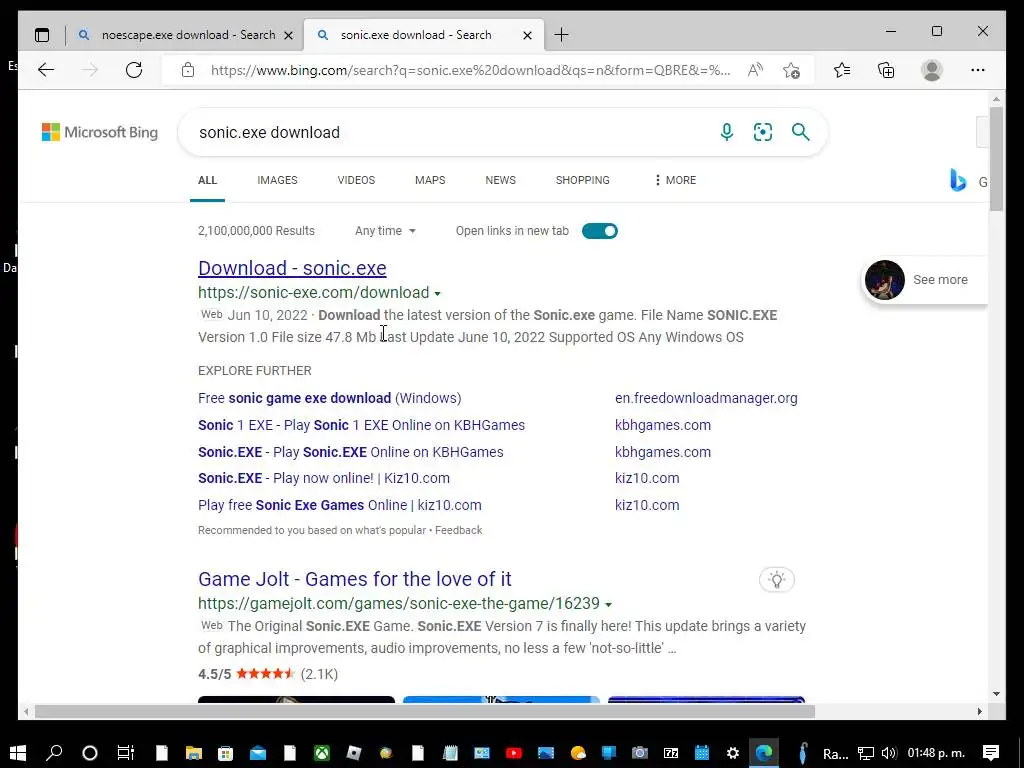The width and height of the screenshot is (1024, 768).
Task: Close the noescape.exe download tab
Action: point(288,35)
